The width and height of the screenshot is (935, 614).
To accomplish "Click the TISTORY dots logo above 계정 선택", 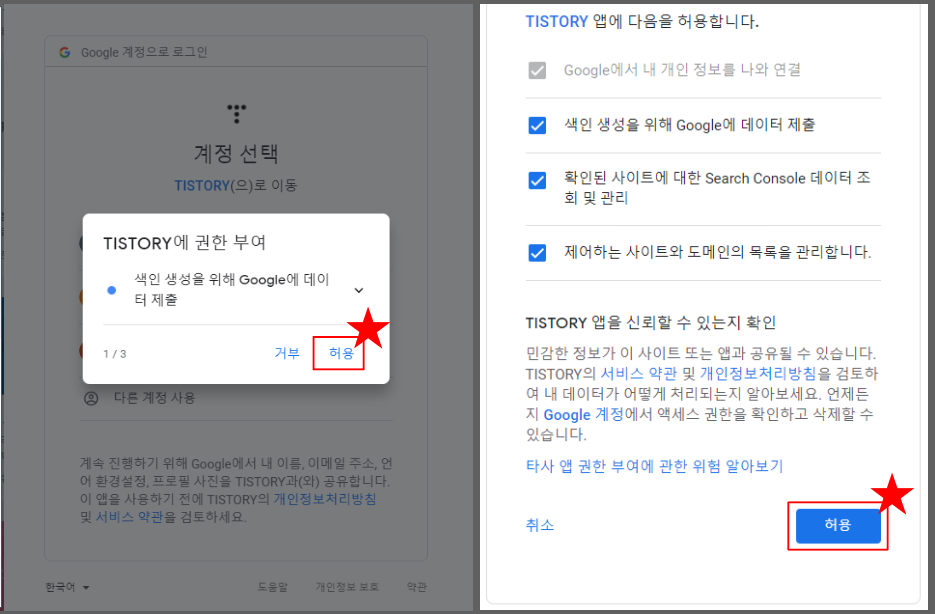I will click(x=236, y=113).
